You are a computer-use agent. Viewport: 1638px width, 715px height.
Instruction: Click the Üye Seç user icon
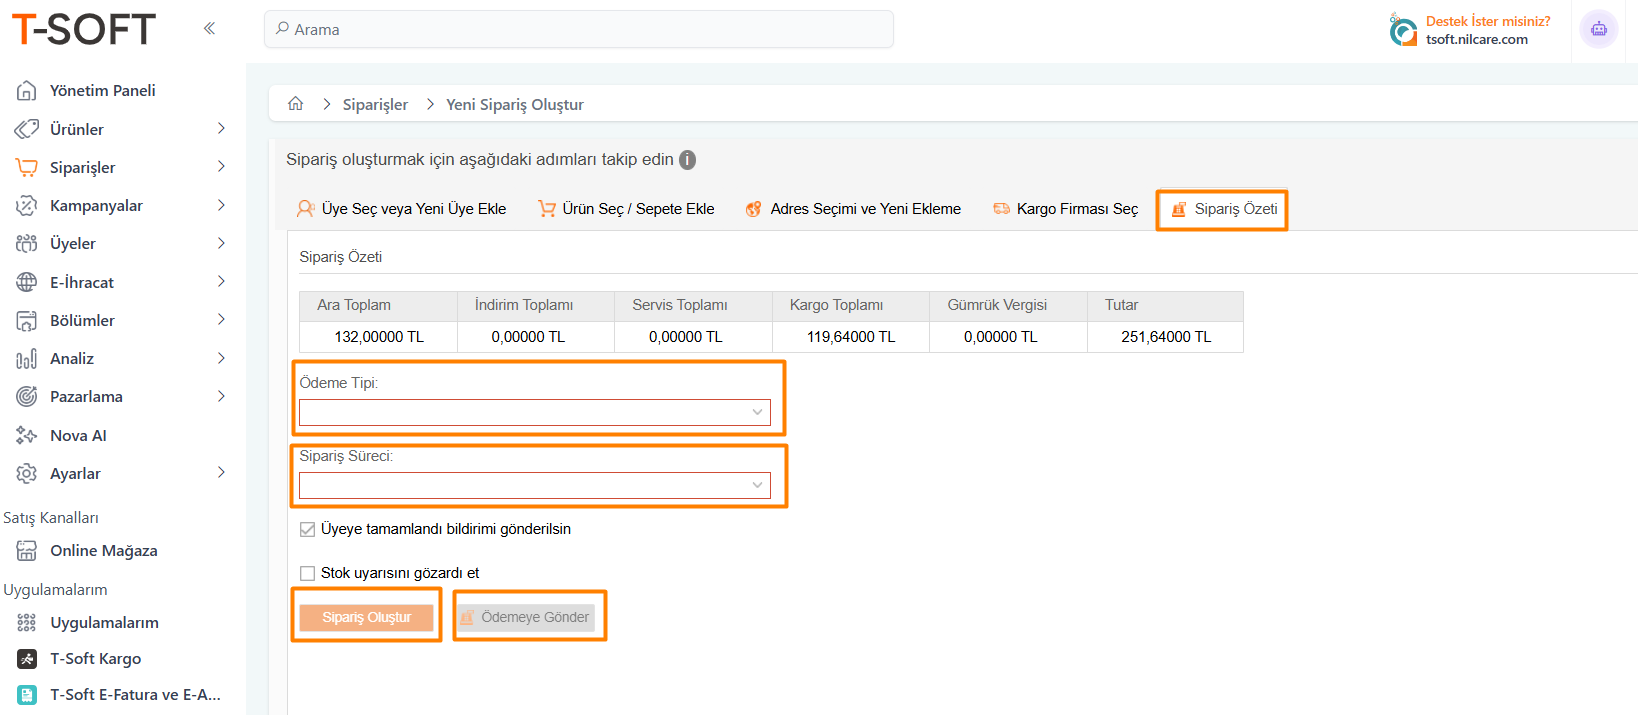306,208
